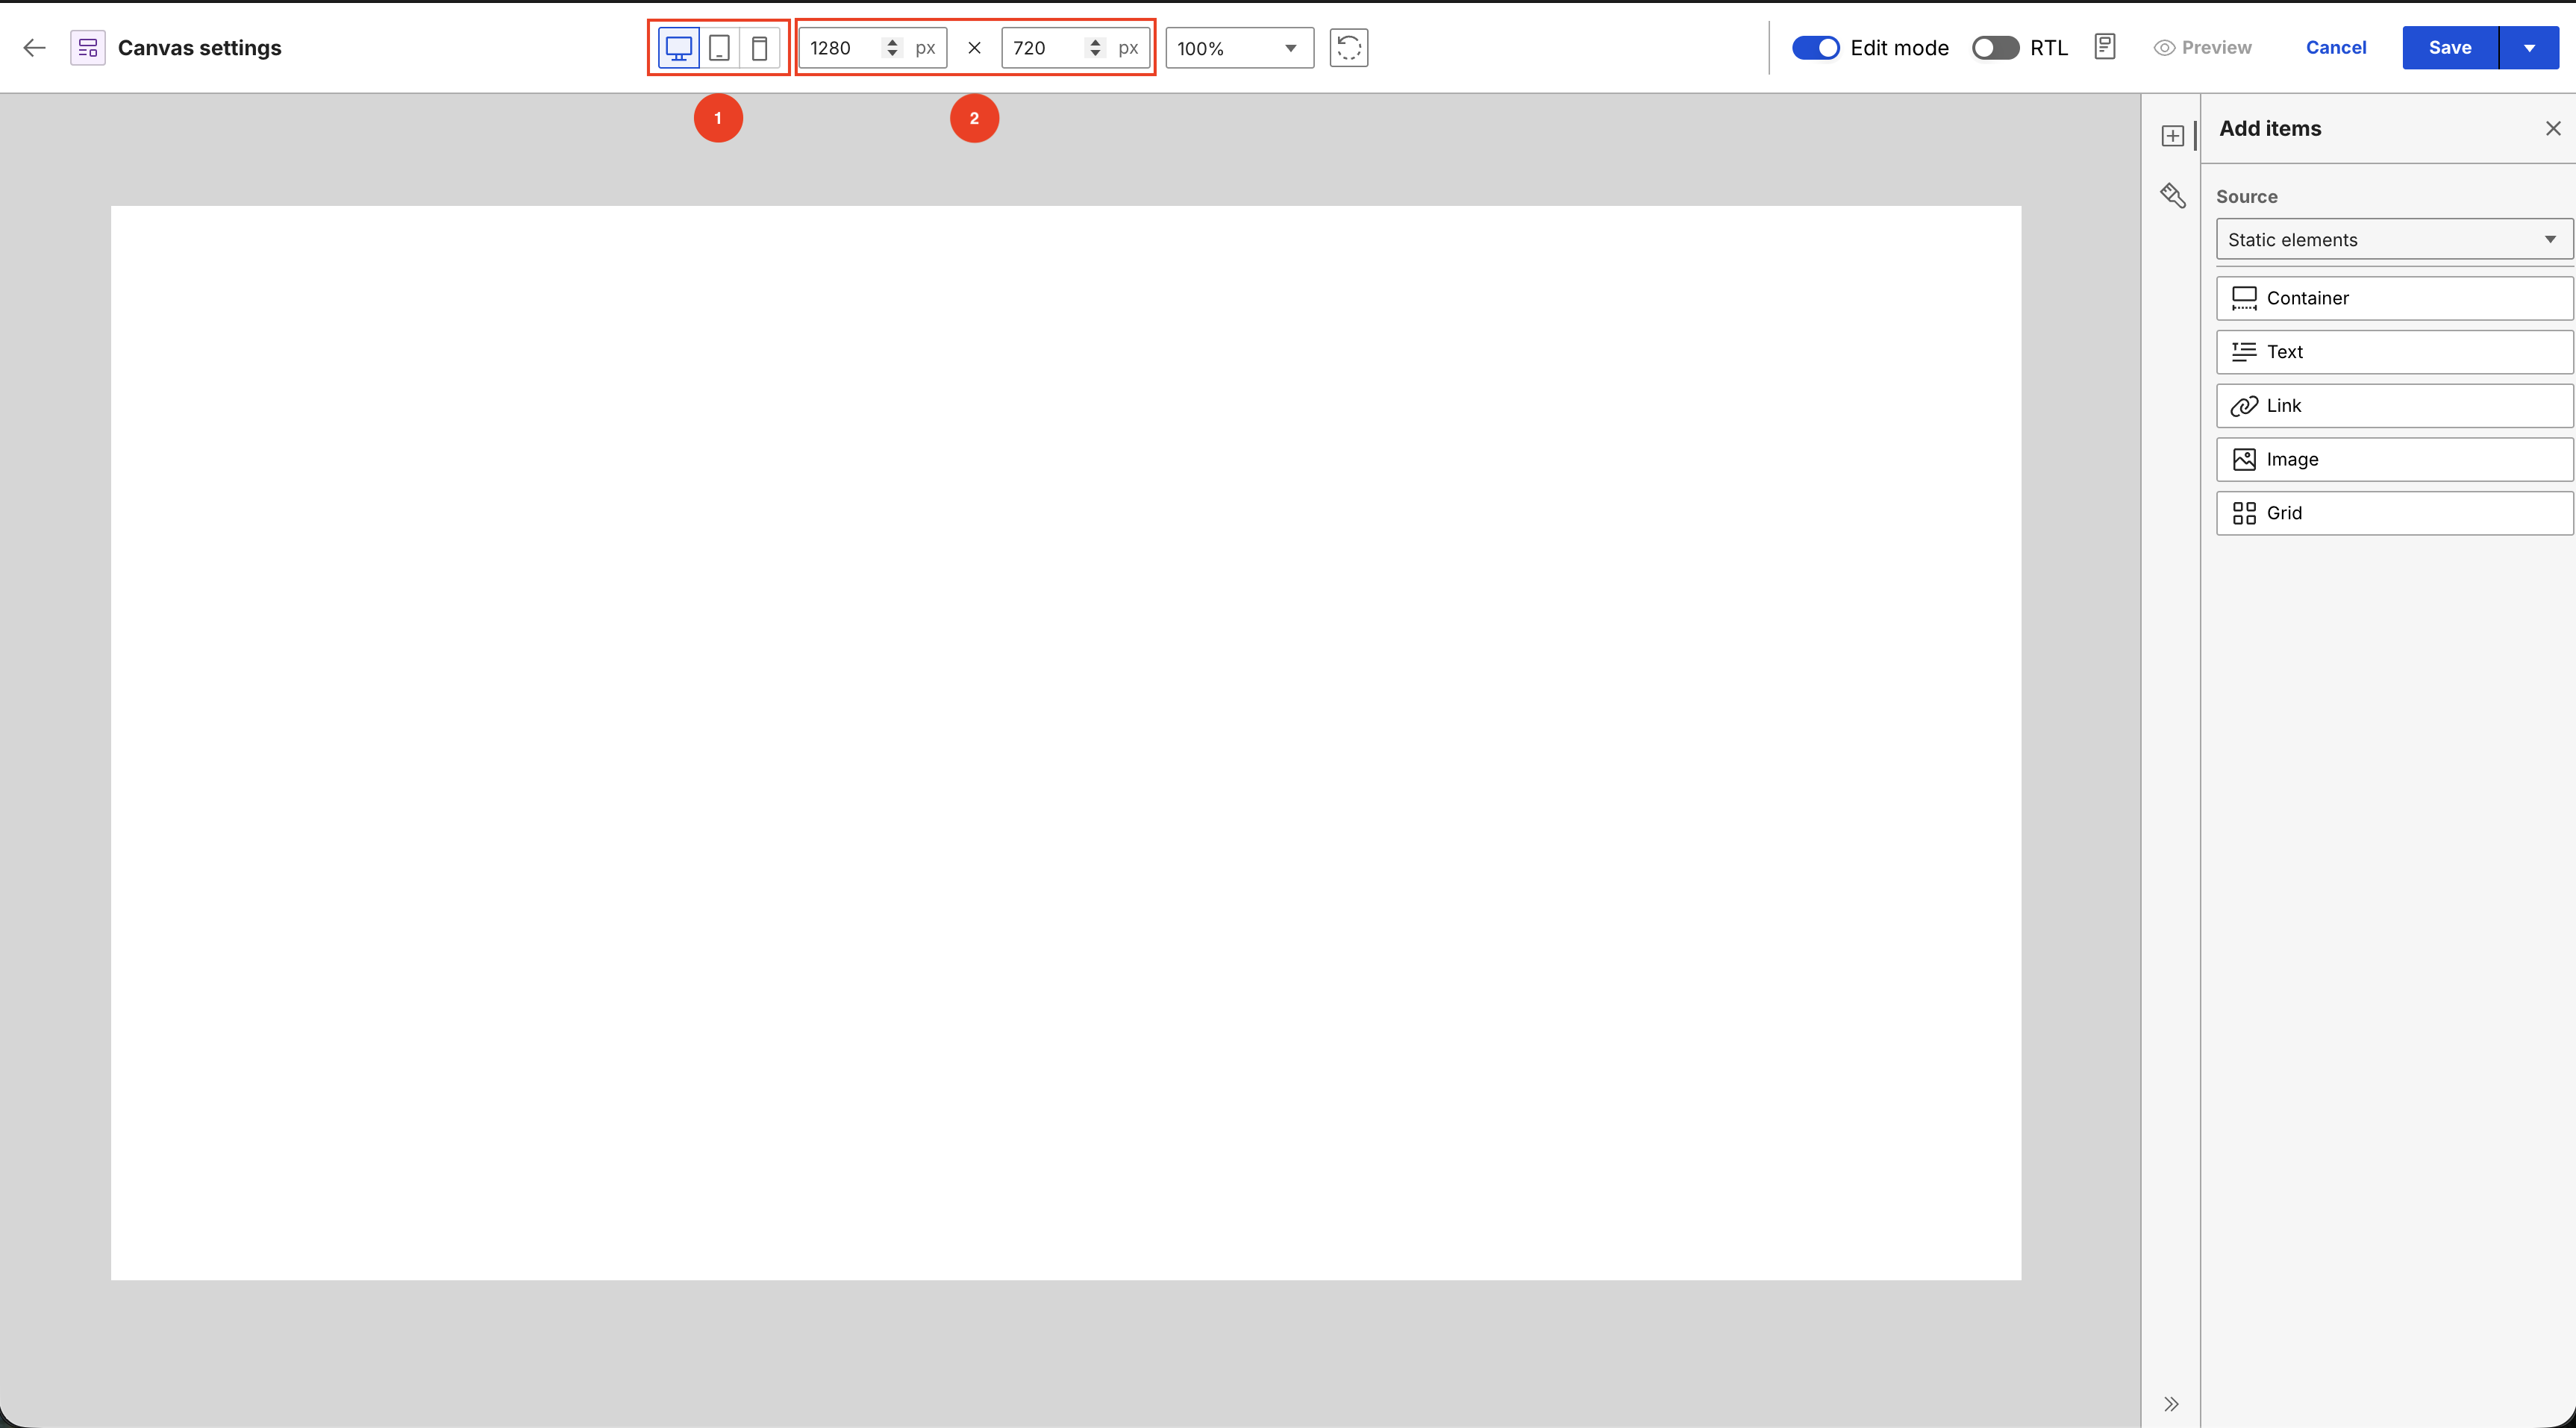Viewport: 2576px width, 1428px height.
Task: Toggle Edit mode switch
Action: coord(1815,47)
